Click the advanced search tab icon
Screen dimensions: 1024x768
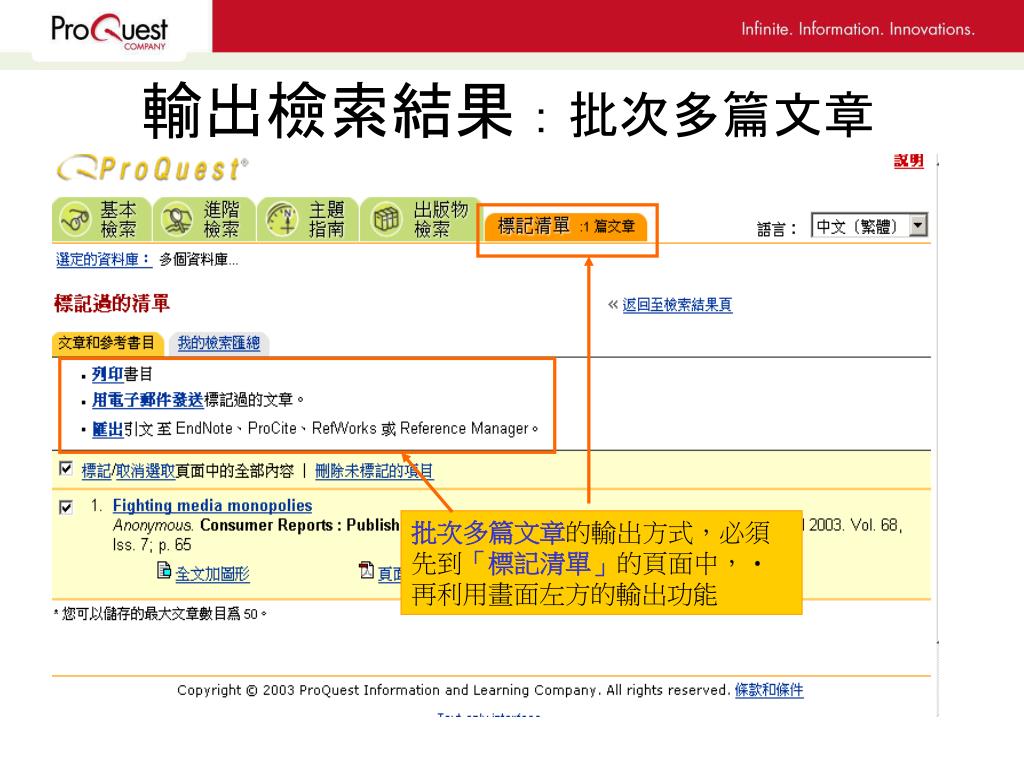177,219
